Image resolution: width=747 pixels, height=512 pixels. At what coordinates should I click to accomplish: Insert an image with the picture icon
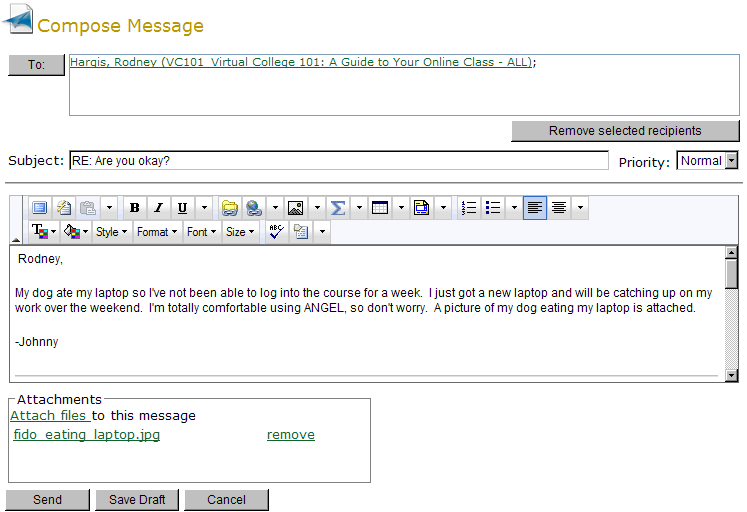[295, 208]
